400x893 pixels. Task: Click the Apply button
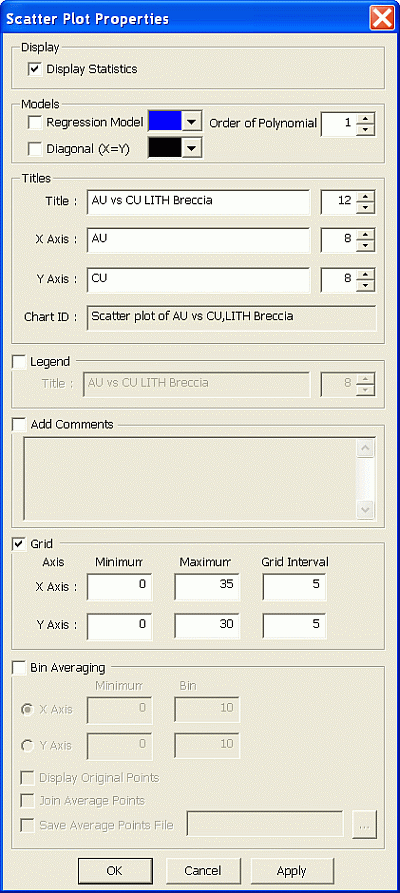pyautogui.click(x=292, y=871)
